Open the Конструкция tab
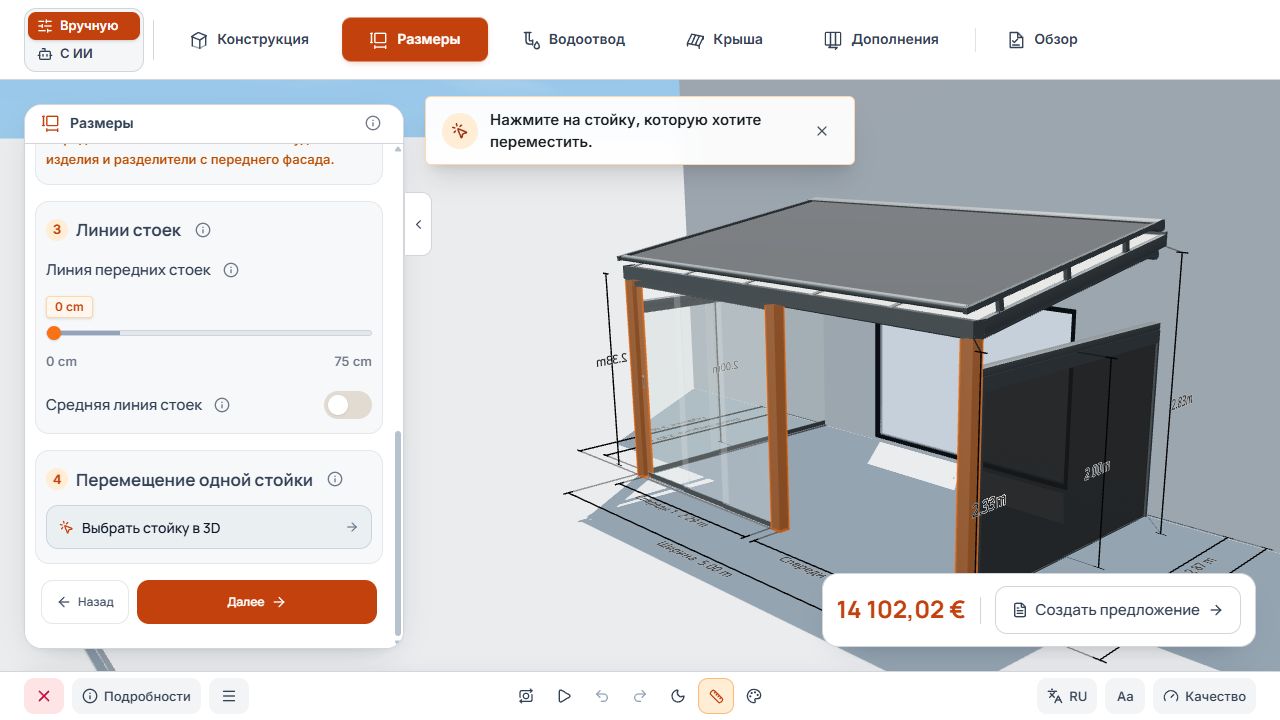This screenshot has height=720, width=1280. click(249, 40)
